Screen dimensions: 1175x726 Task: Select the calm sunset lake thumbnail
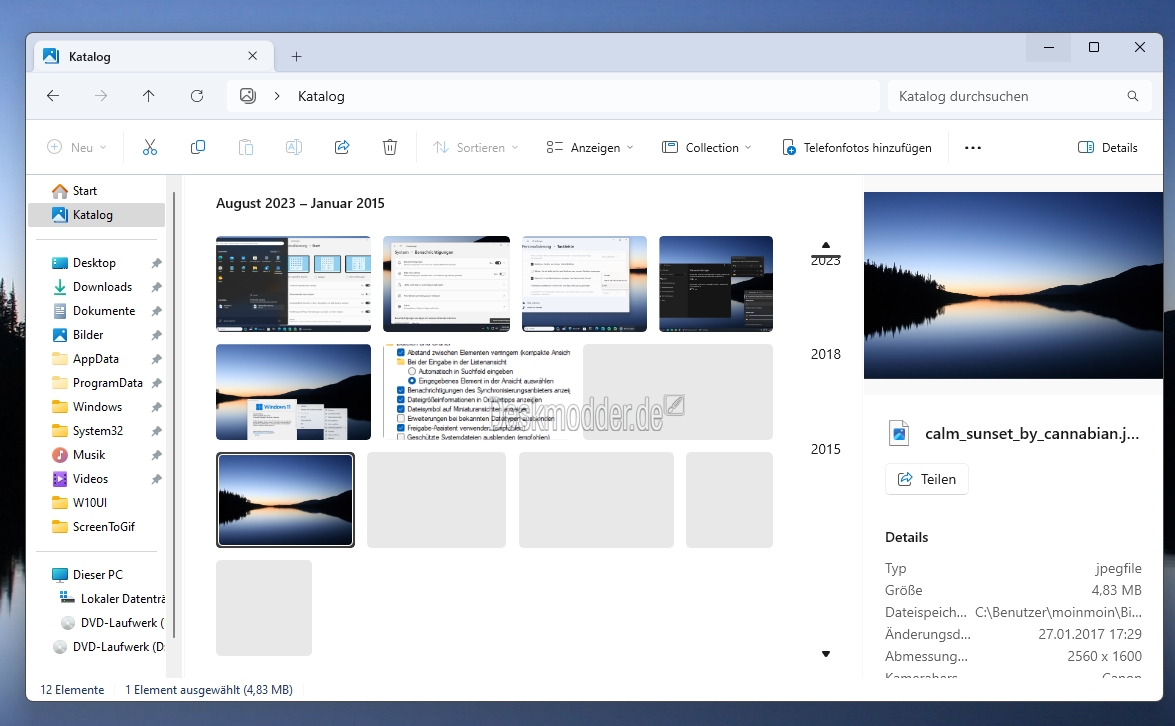pos(285,500)
